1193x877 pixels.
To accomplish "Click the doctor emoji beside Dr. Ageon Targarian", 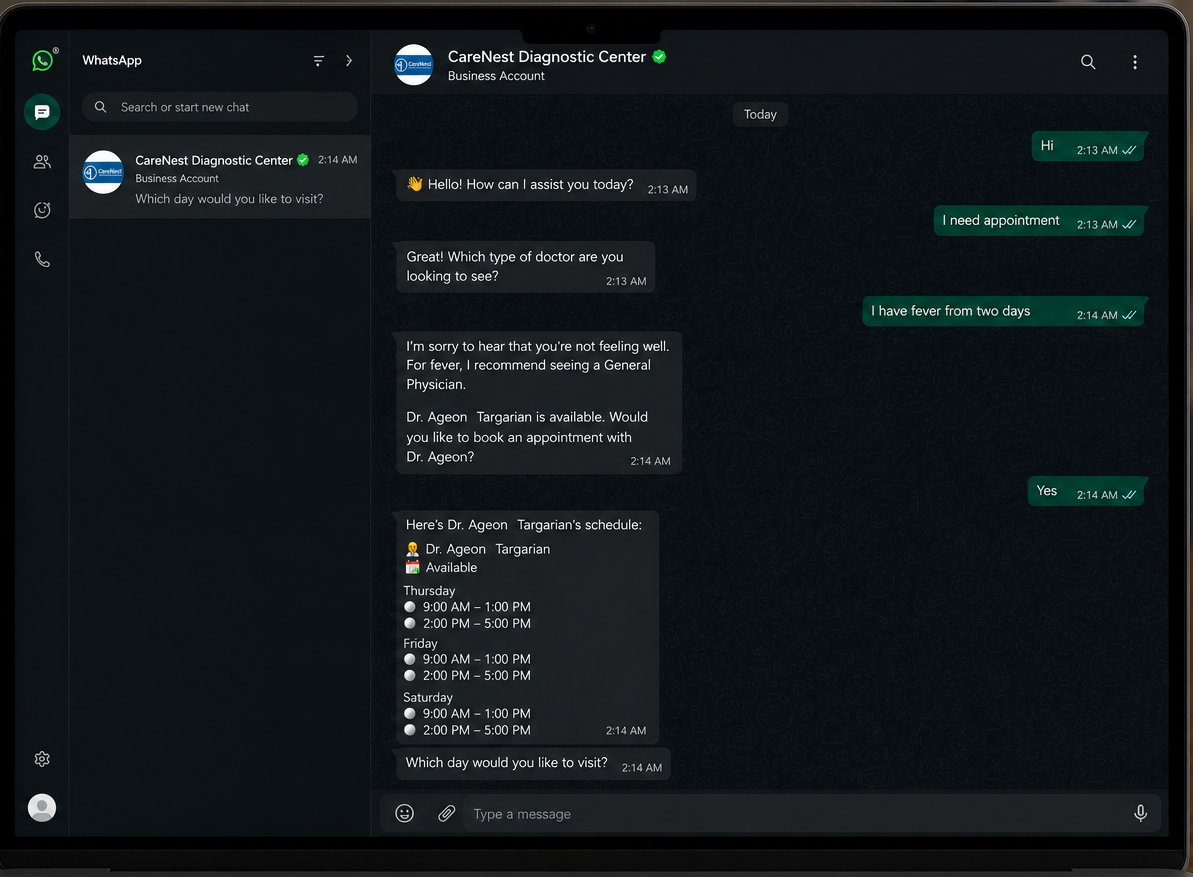I will click(412, 549).
